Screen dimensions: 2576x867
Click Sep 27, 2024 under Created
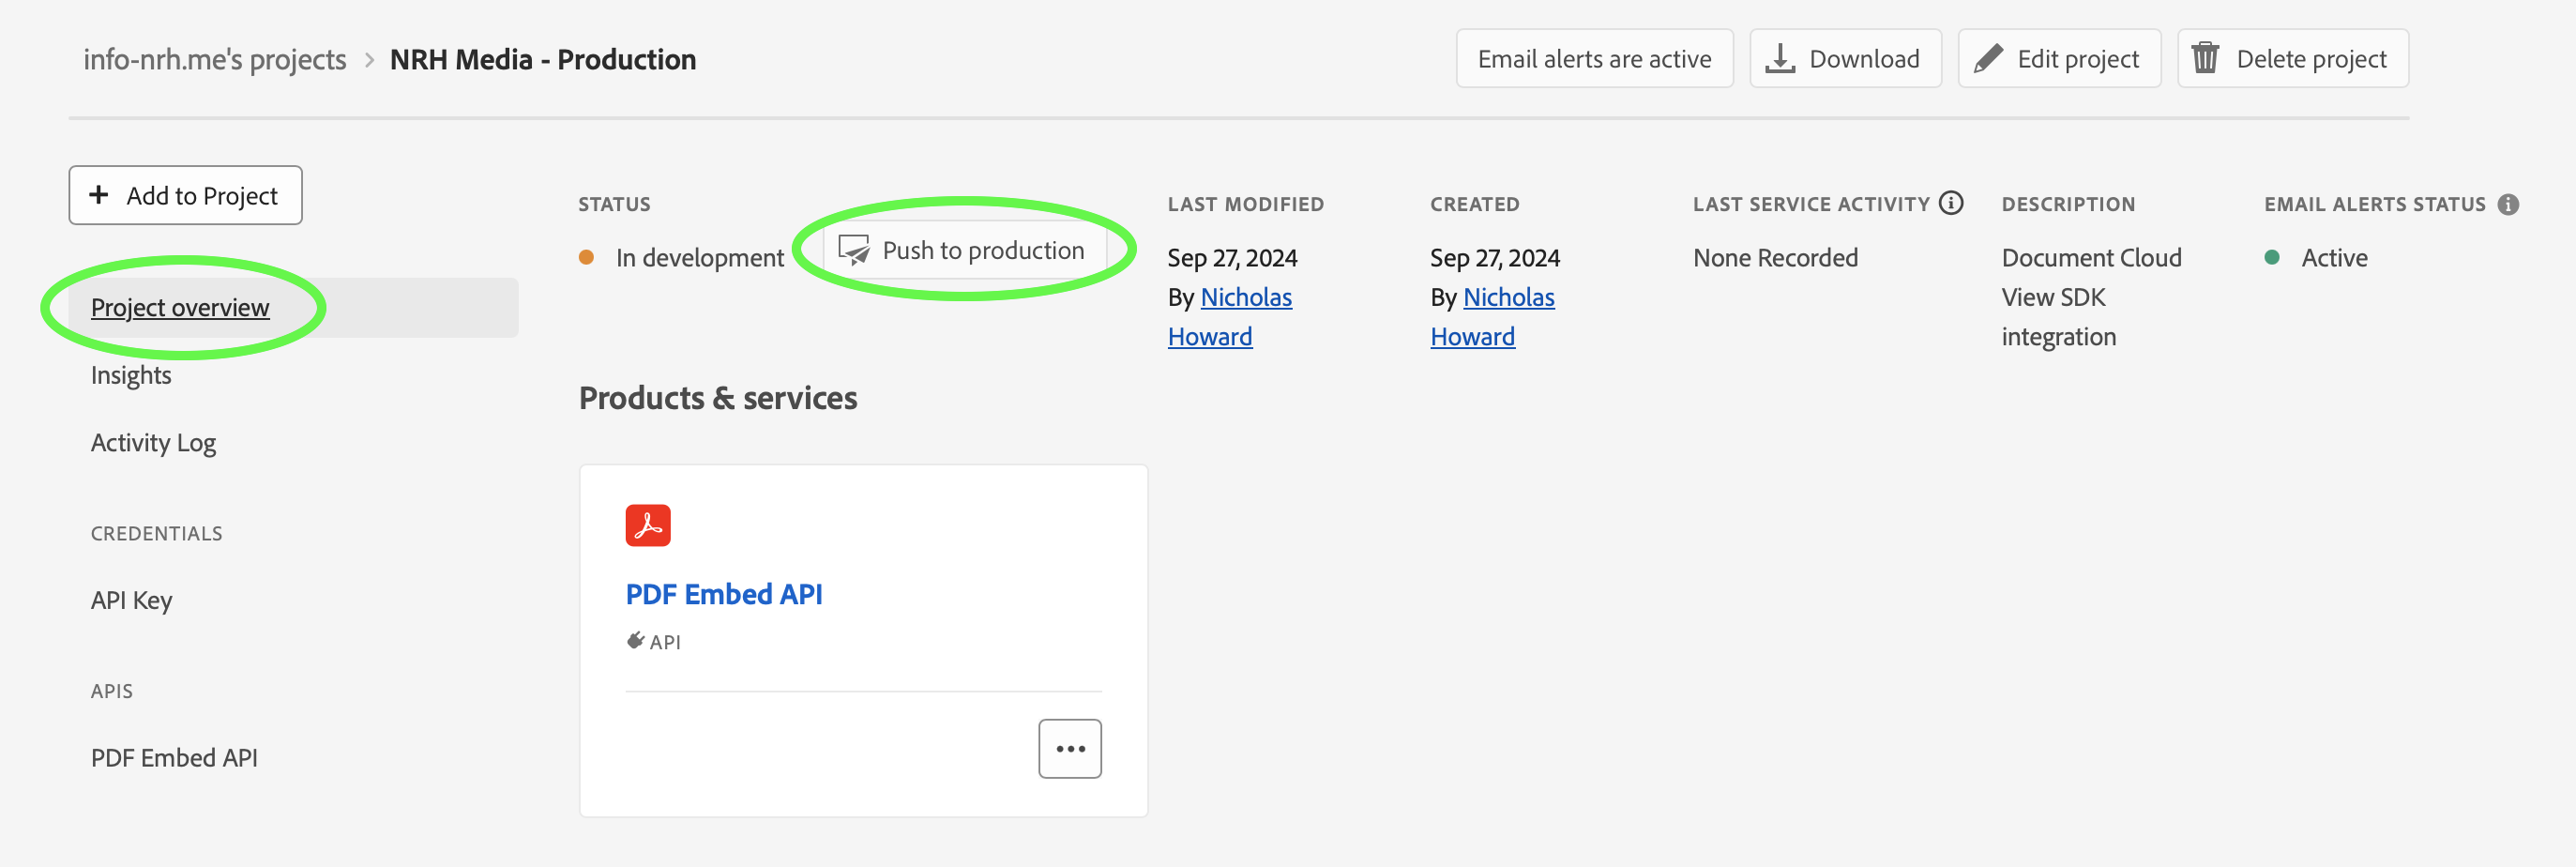1495,257
